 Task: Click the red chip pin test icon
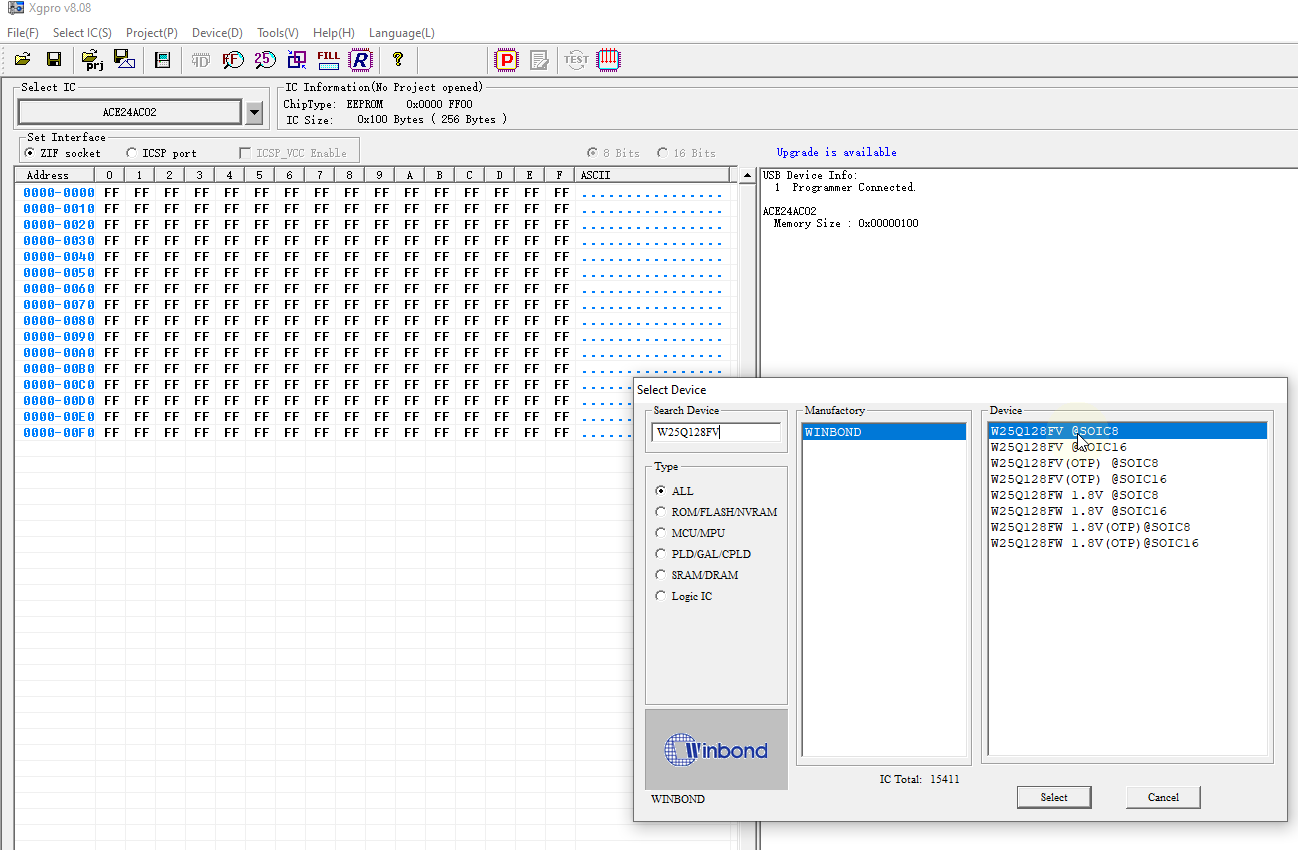pyautogui.click(x=608, y=60)
